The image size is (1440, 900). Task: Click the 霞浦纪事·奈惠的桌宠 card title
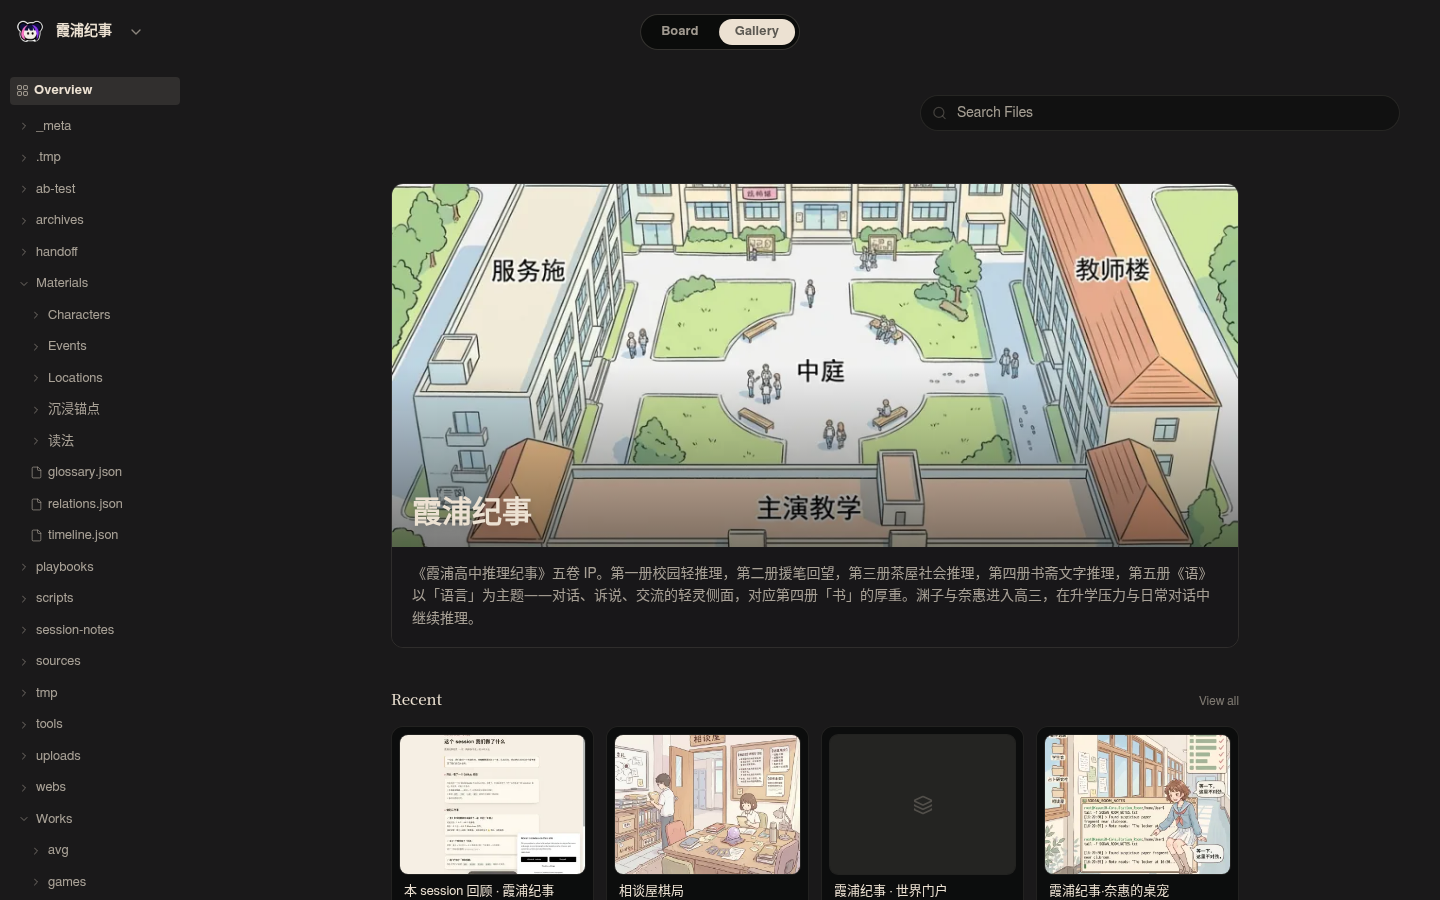point(1109,891)
